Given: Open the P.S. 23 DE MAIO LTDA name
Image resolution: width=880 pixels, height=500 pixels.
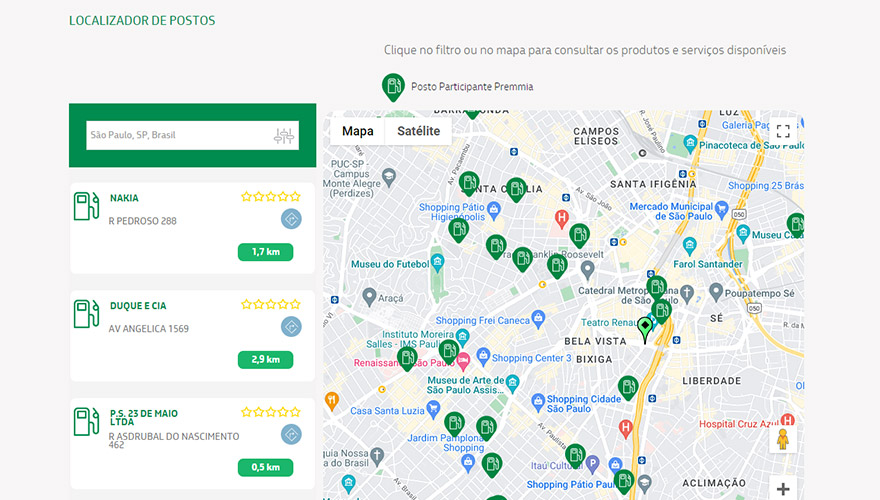Looking at the screenshot, I should 144,418.
